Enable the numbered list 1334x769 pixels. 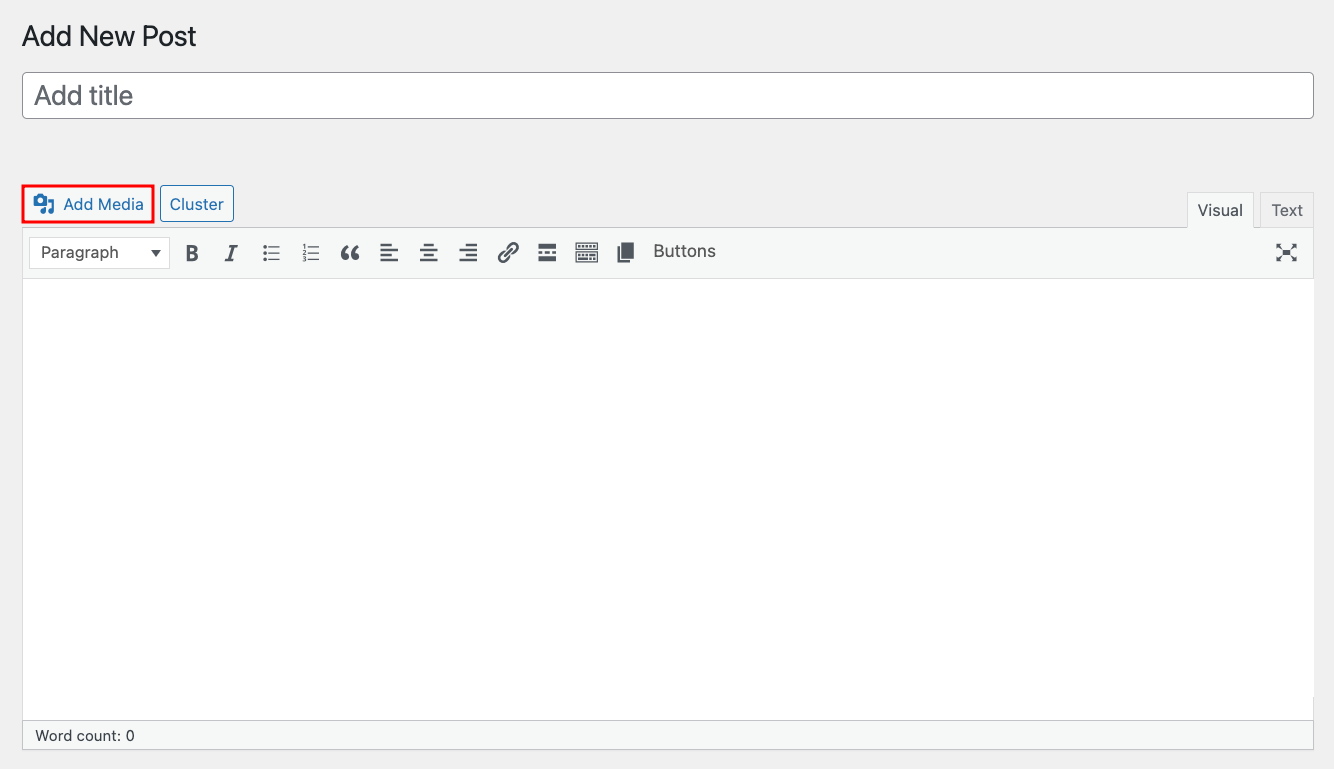tap(311, 252)
